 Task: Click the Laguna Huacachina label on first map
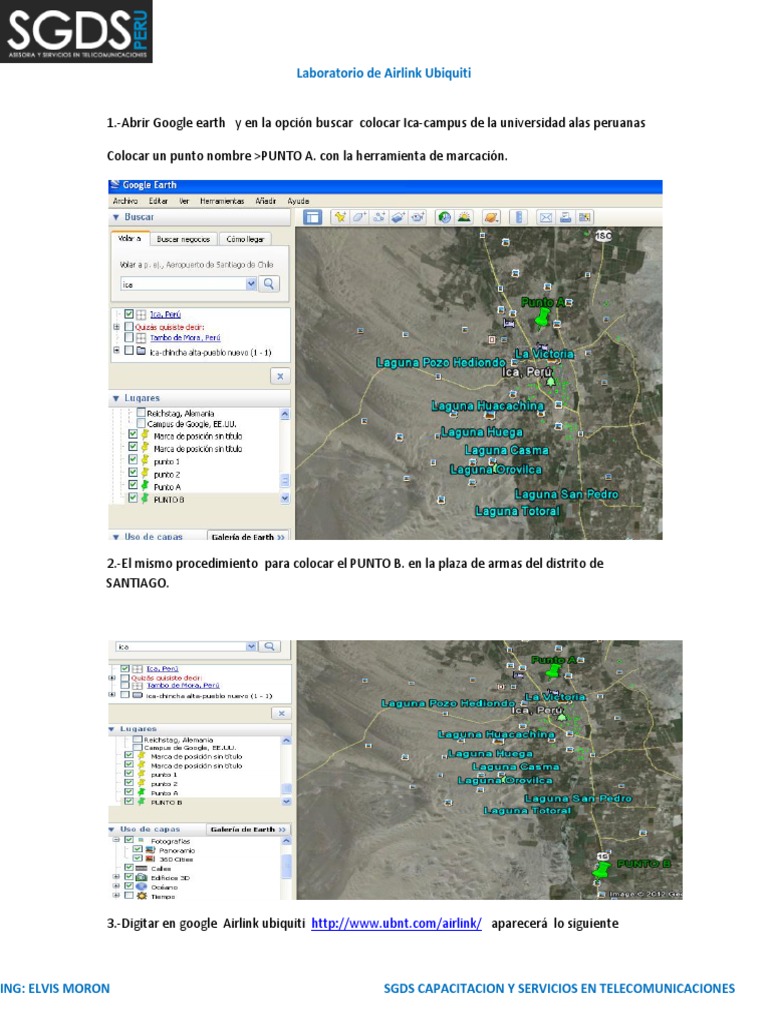pyautogui.click(x=488, y=406)
